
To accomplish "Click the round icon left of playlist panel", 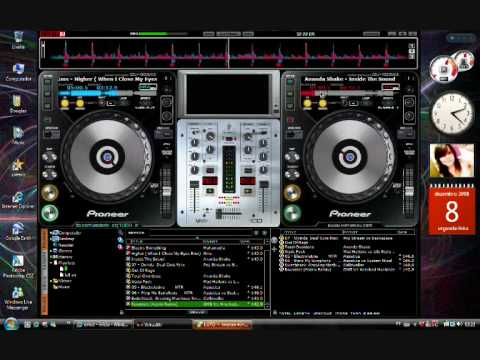I will [274, 240].
